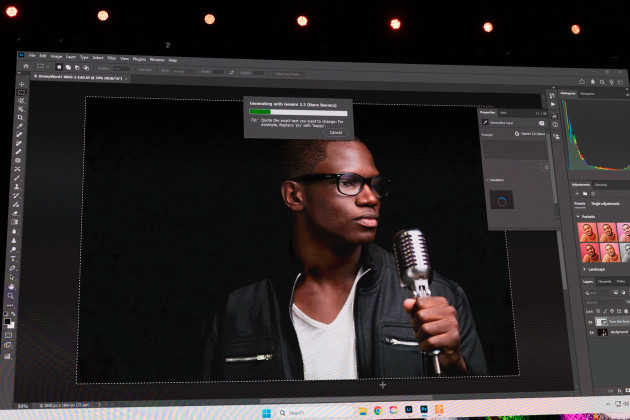Select the Eyedropper tool
630x420 pixels.
click(20, 126)
